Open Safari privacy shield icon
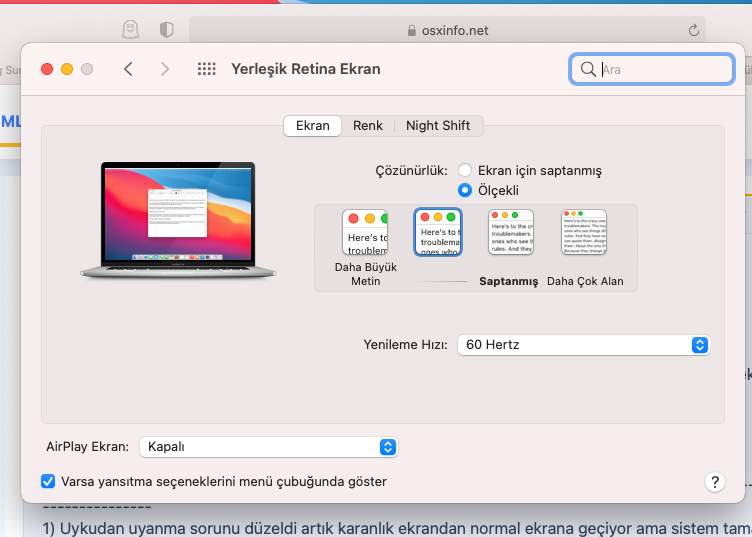This screenshot has height=537, width=752. pyautogui.click(x=166, y=30)
